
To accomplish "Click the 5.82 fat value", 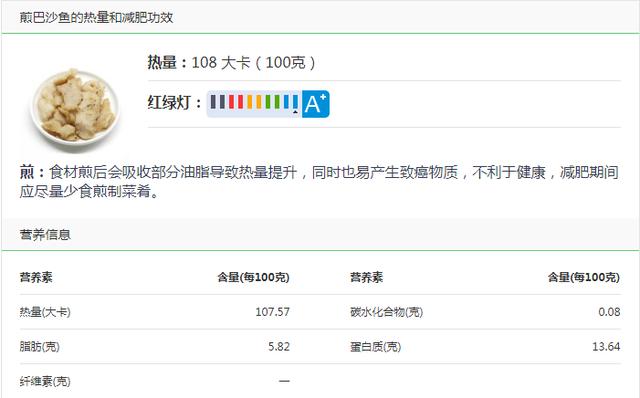I will tap(279, 347).
